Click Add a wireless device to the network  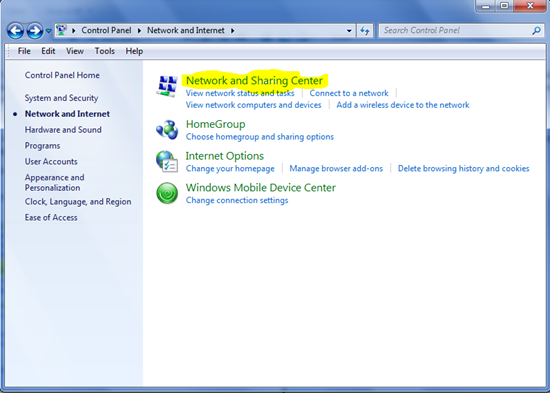(403, 105)
